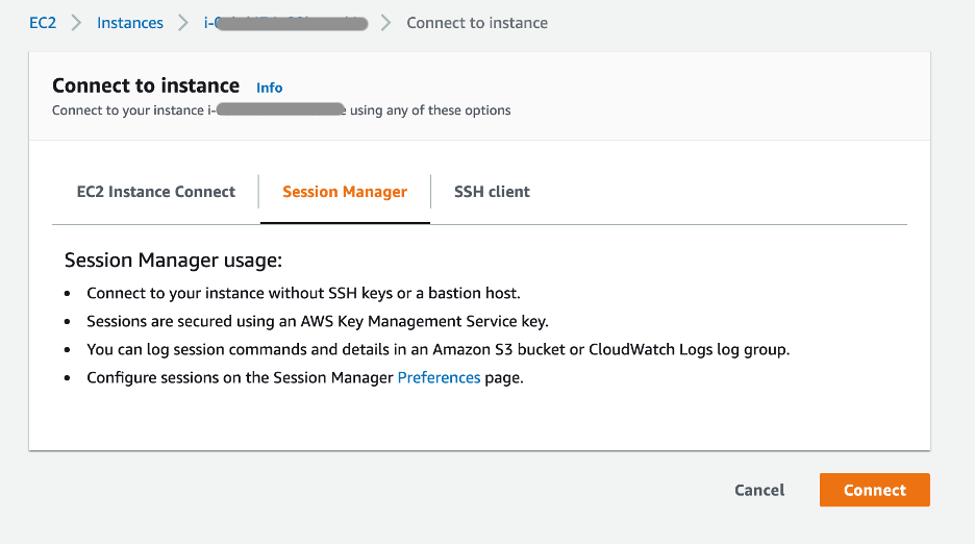The width and height of the screenshot is (977, 545).
Task: Click the 'Connect to instance' panel heading
Action: 146,85
